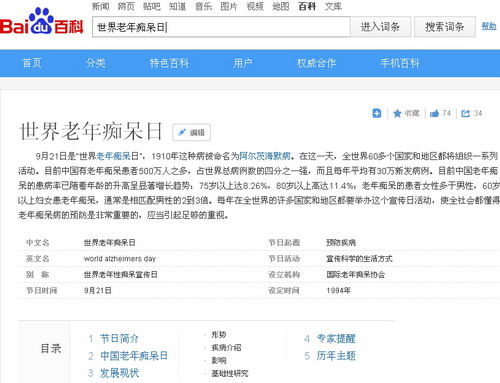Jump to section 5 历年主题

coord(336,356)
